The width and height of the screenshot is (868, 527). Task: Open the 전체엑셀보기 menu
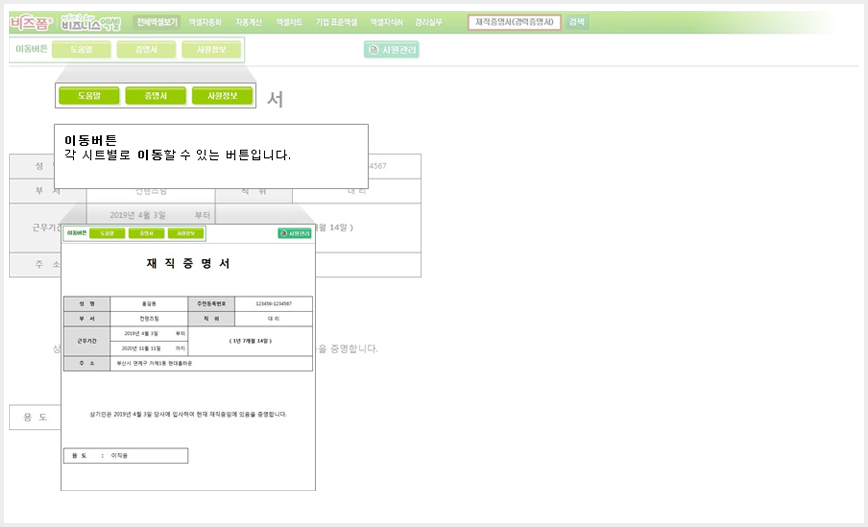[157, 22]
